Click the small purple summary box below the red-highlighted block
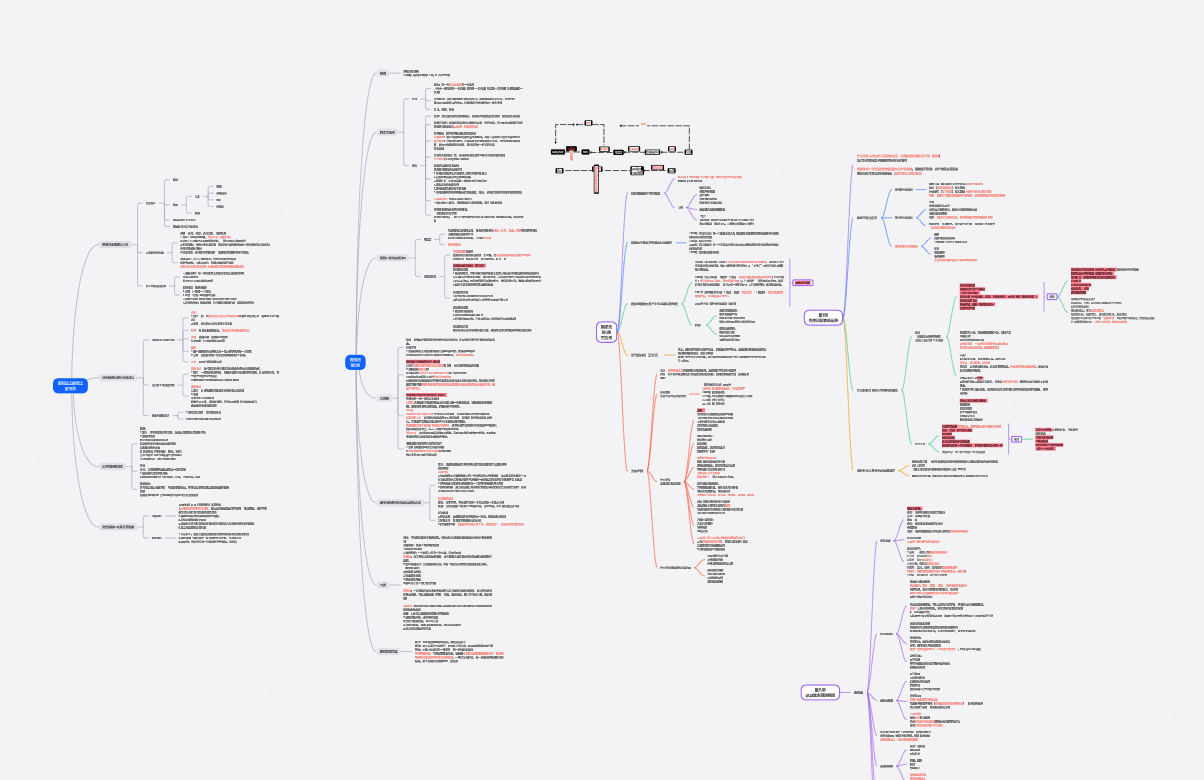Viewport: 1204px width, 780px height. (1016, 438)
